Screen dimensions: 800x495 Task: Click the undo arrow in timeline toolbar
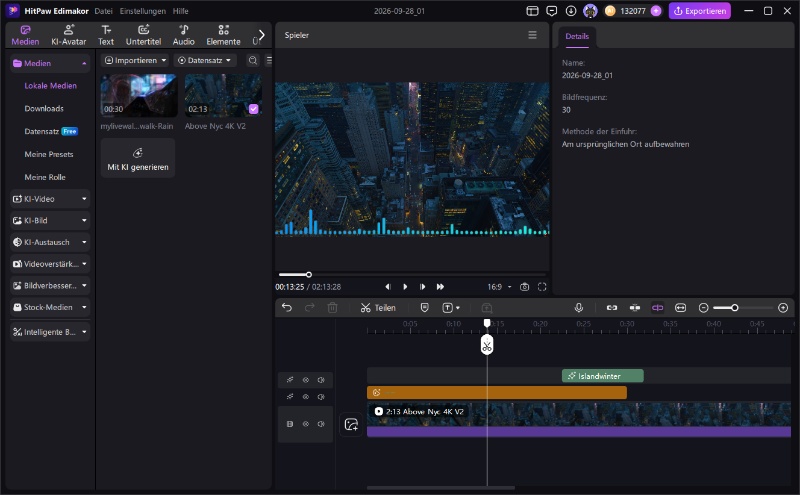pyautogui.click(x=287, y=308)
